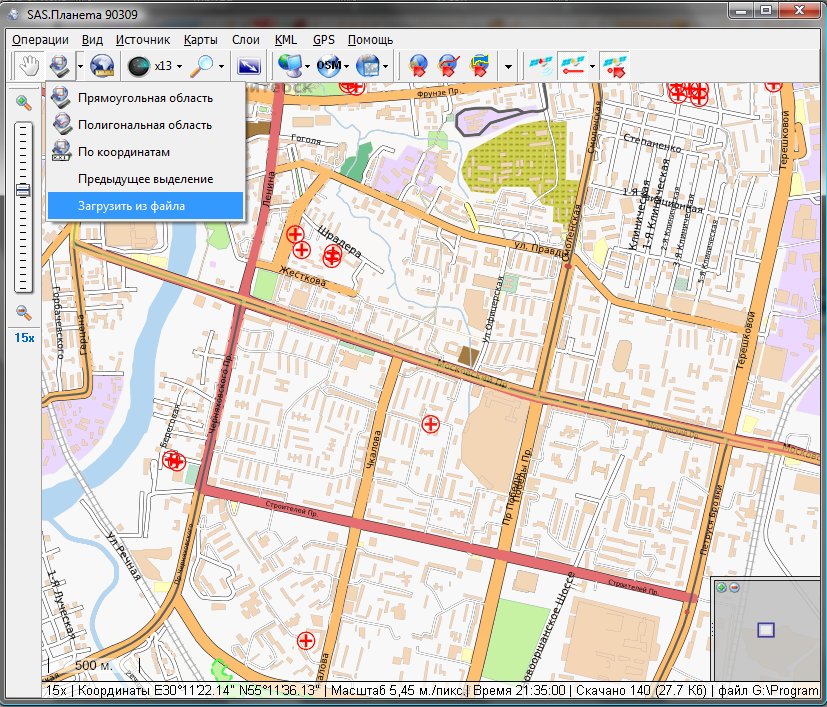The image size is (827, 707).
Task: Click the minimap plus zoom button
Action: click(x=721, y=587)
